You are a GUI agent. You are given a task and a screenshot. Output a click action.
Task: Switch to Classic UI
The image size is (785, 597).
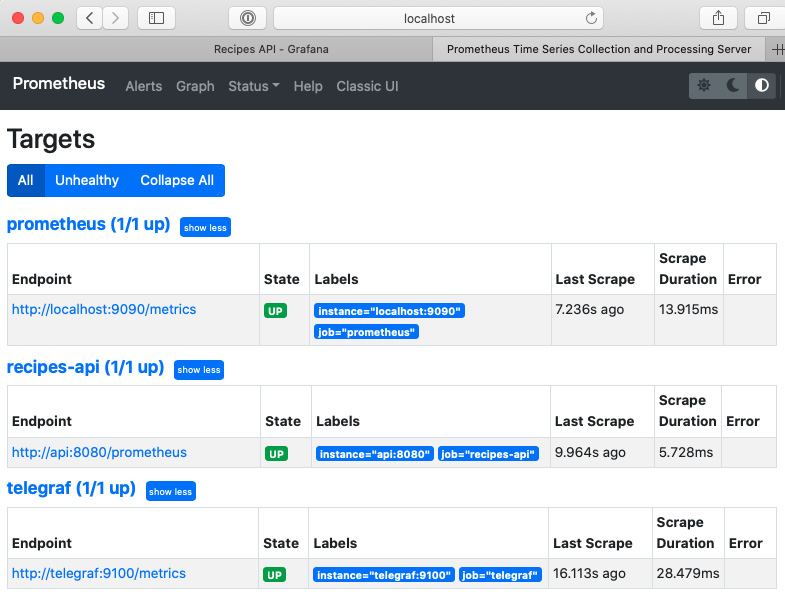(x=367, y=86)
